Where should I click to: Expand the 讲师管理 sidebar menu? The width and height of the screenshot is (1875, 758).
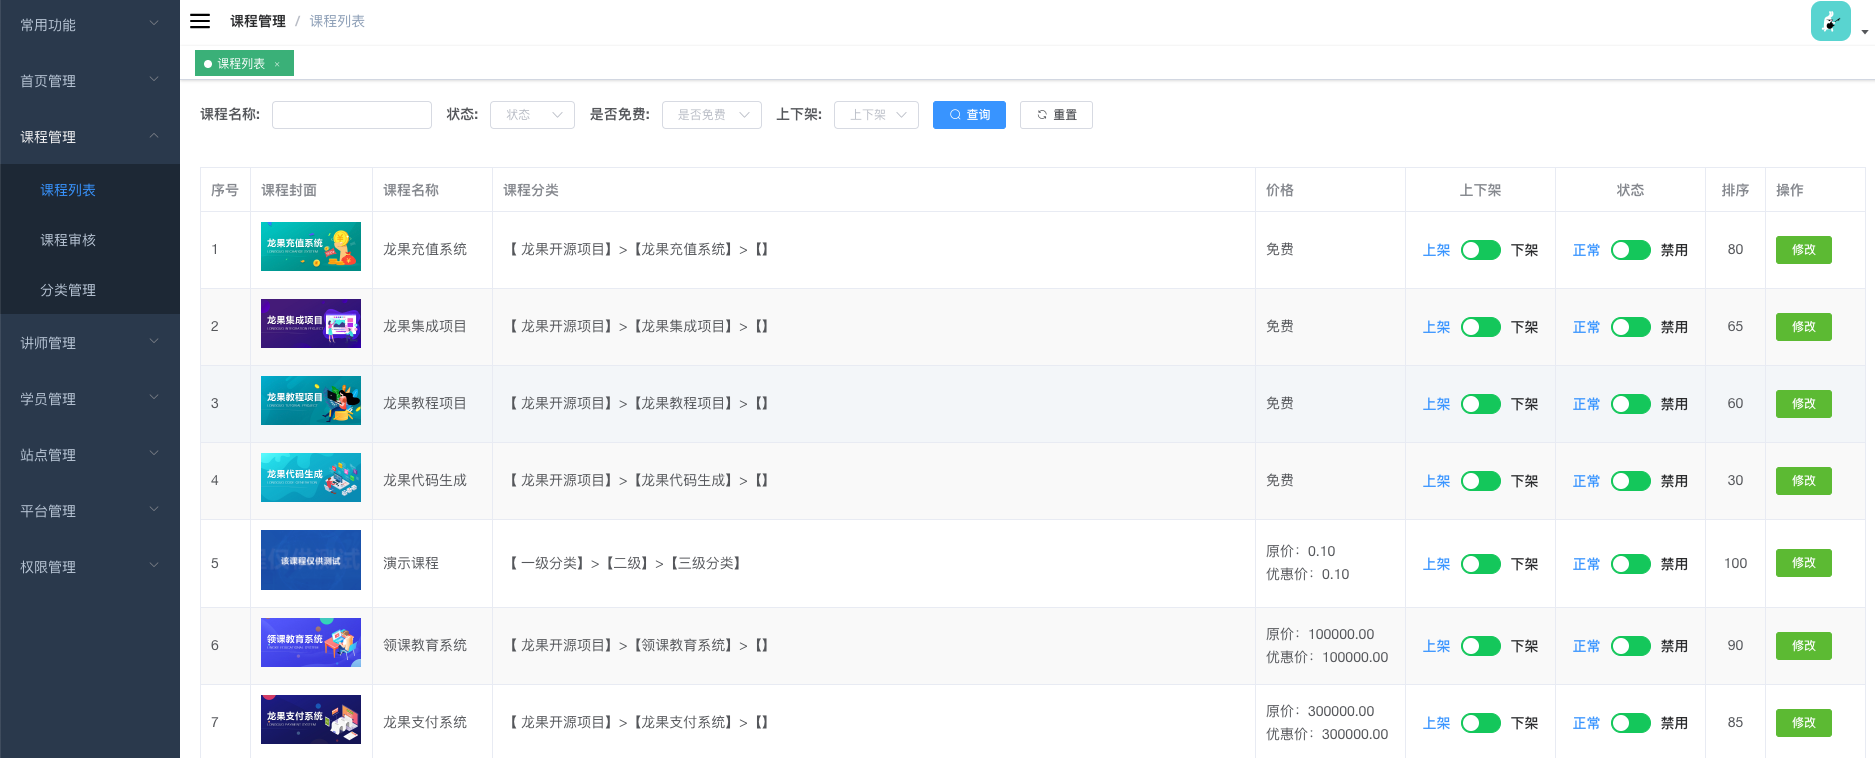[x=90, y=343]
